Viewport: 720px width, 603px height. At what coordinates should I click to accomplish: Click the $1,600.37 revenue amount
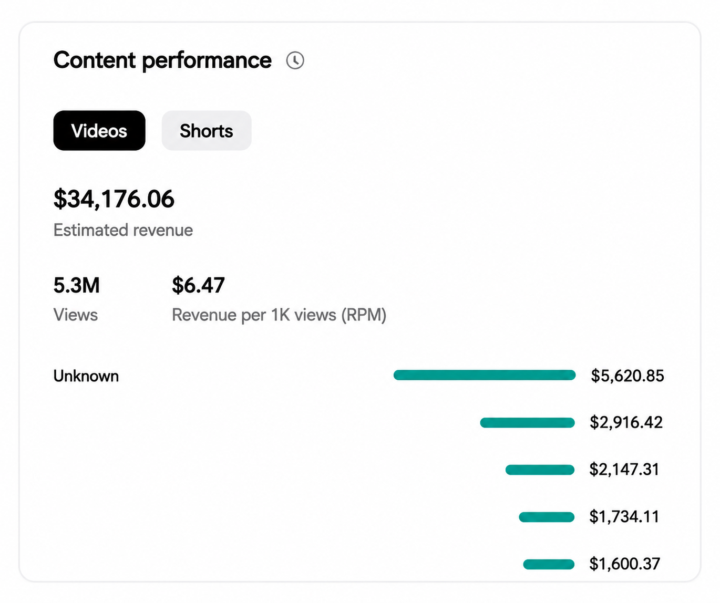pos(625,564)
